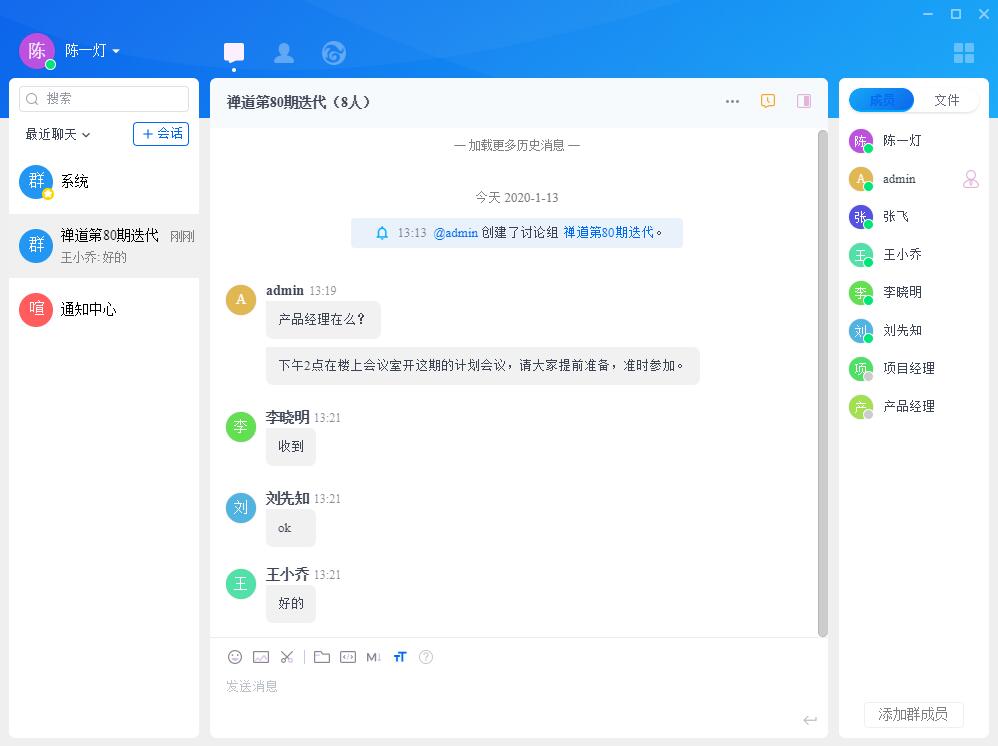Click the send image icon
Screen dimensions: 998x746
click(261, 657)
